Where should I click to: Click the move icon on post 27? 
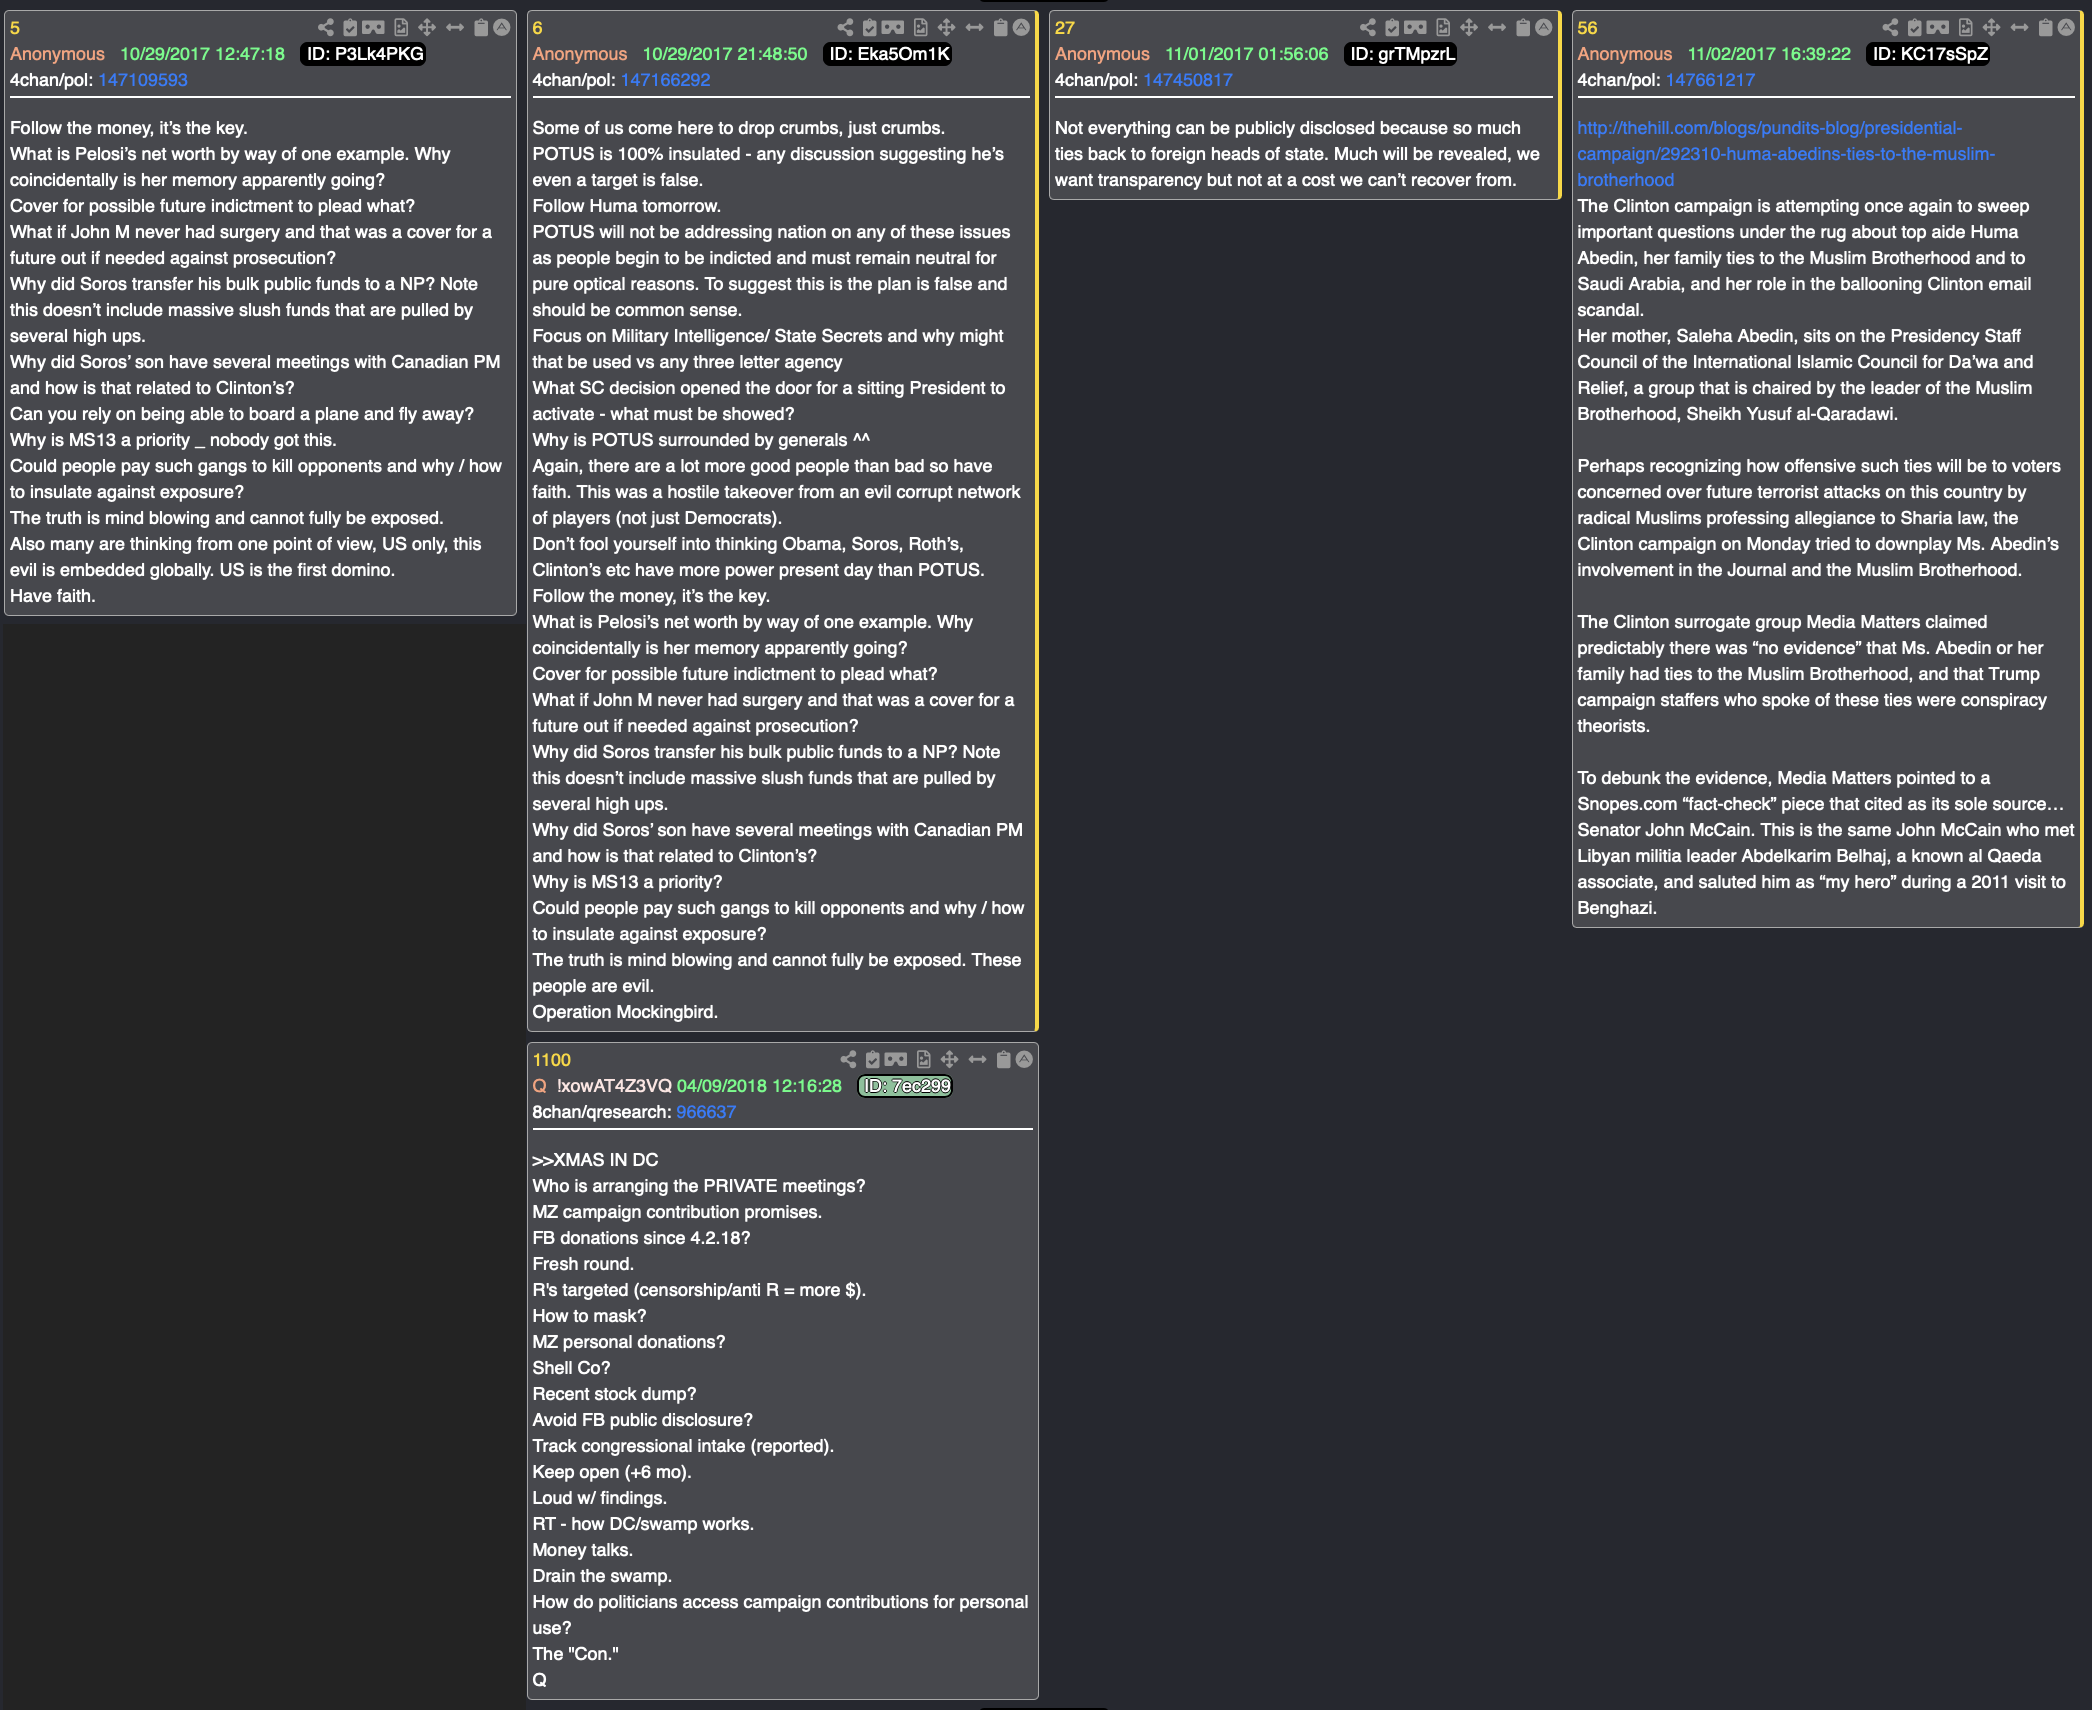tap(1470, 27)
